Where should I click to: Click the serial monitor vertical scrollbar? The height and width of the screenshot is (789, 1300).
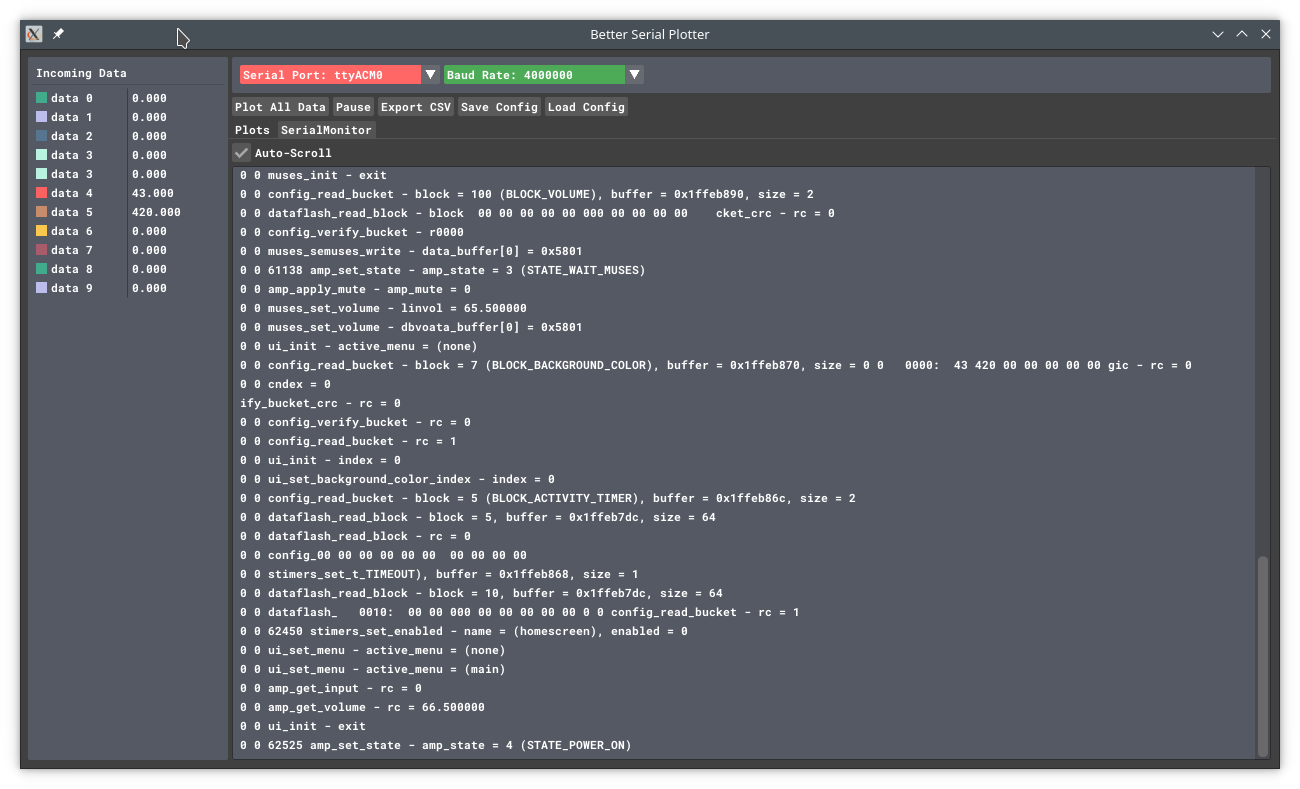click(x=1263, y=655)
